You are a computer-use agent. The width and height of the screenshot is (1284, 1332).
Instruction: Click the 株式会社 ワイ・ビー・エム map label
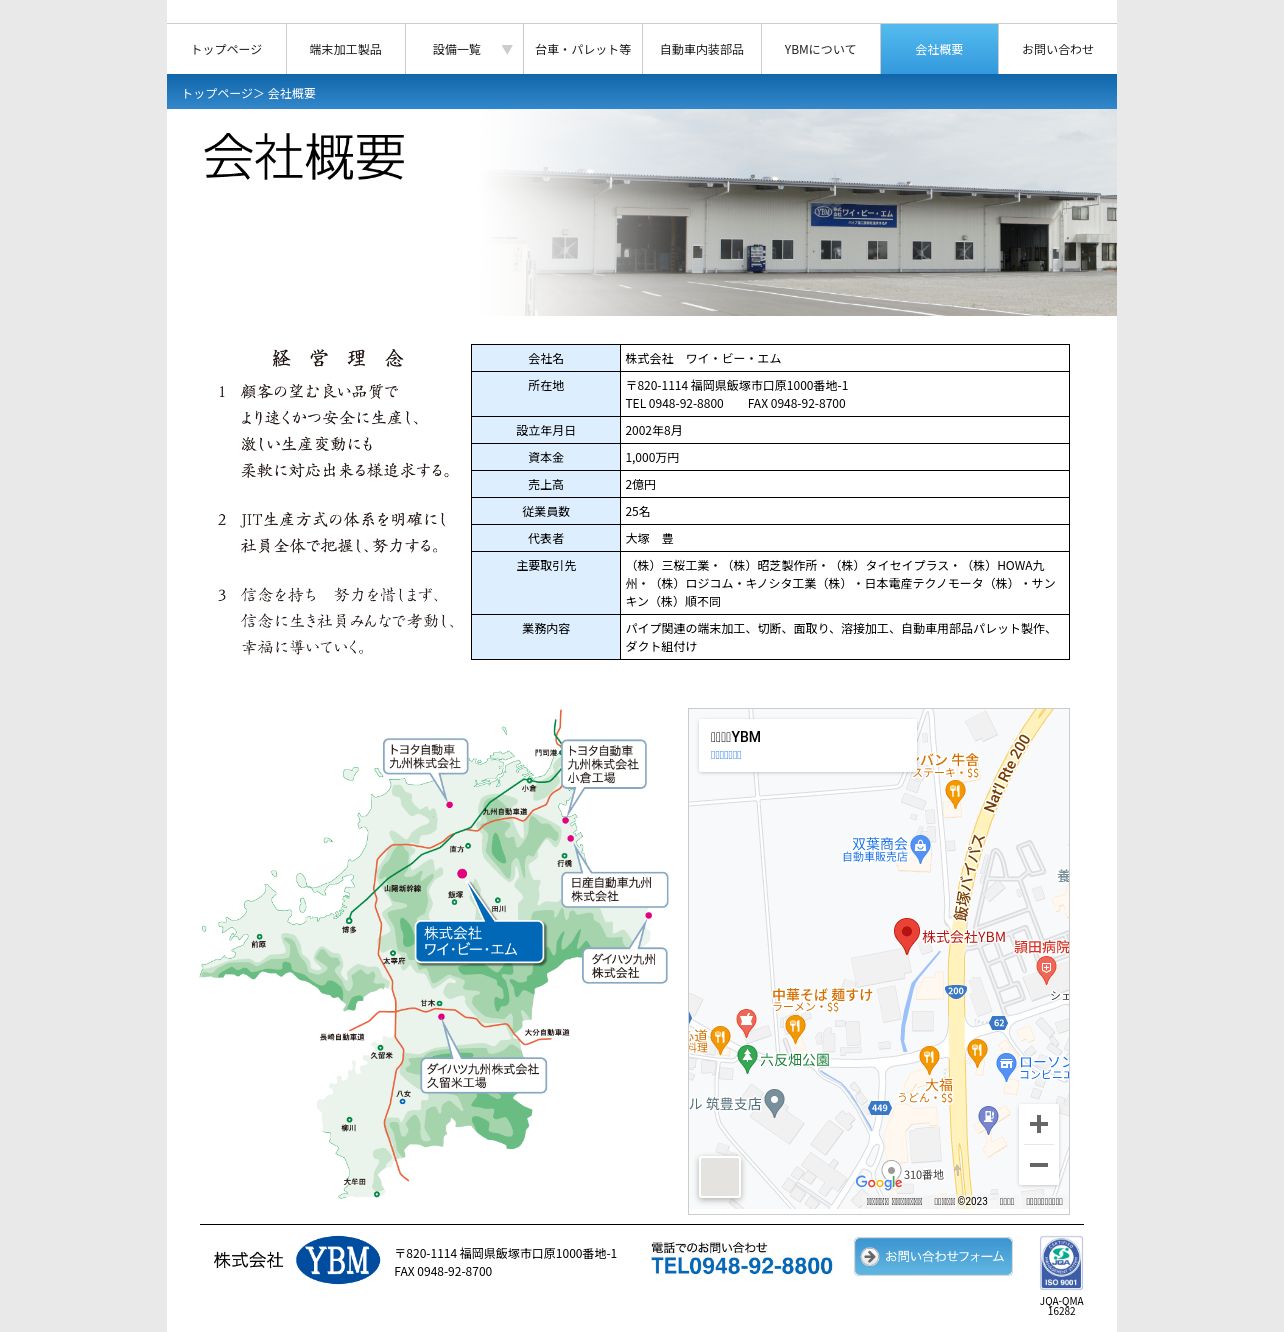[480, 941]
